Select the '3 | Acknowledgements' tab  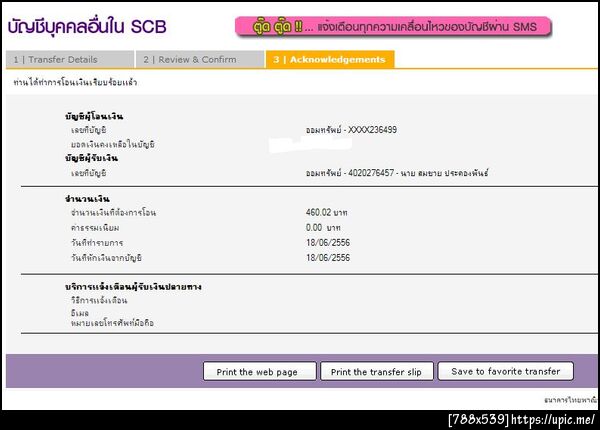pos(330,59)
